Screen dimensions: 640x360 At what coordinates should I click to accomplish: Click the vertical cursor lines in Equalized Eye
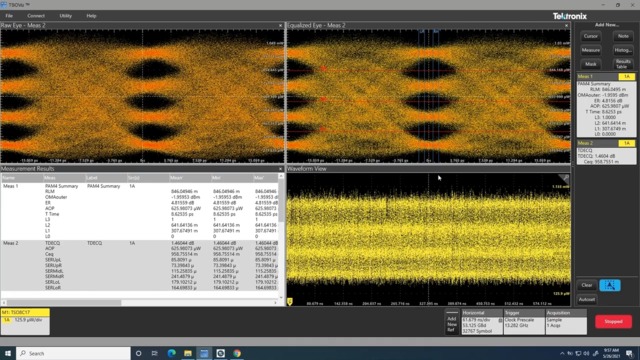(x=429, y=96)
